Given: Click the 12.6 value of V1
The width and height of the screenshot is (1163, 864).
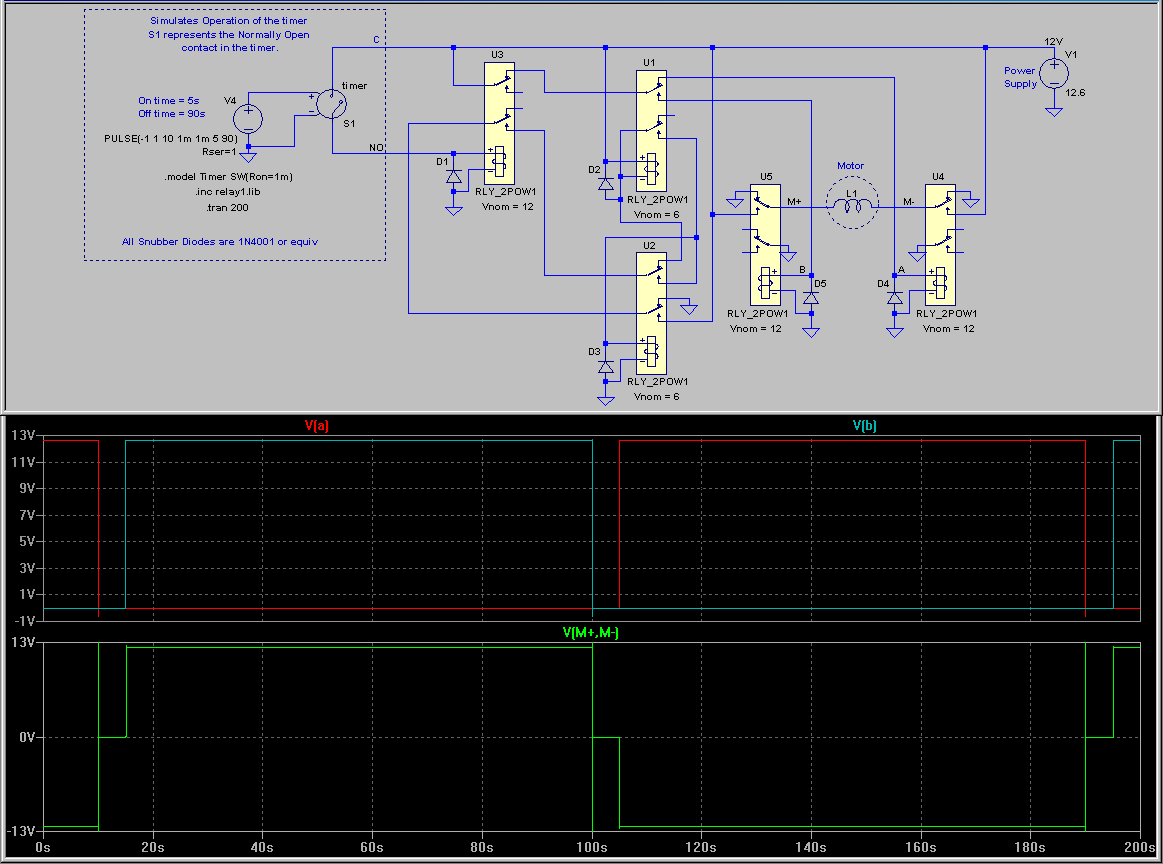Looking at the screenshot, I should 1075,93.
